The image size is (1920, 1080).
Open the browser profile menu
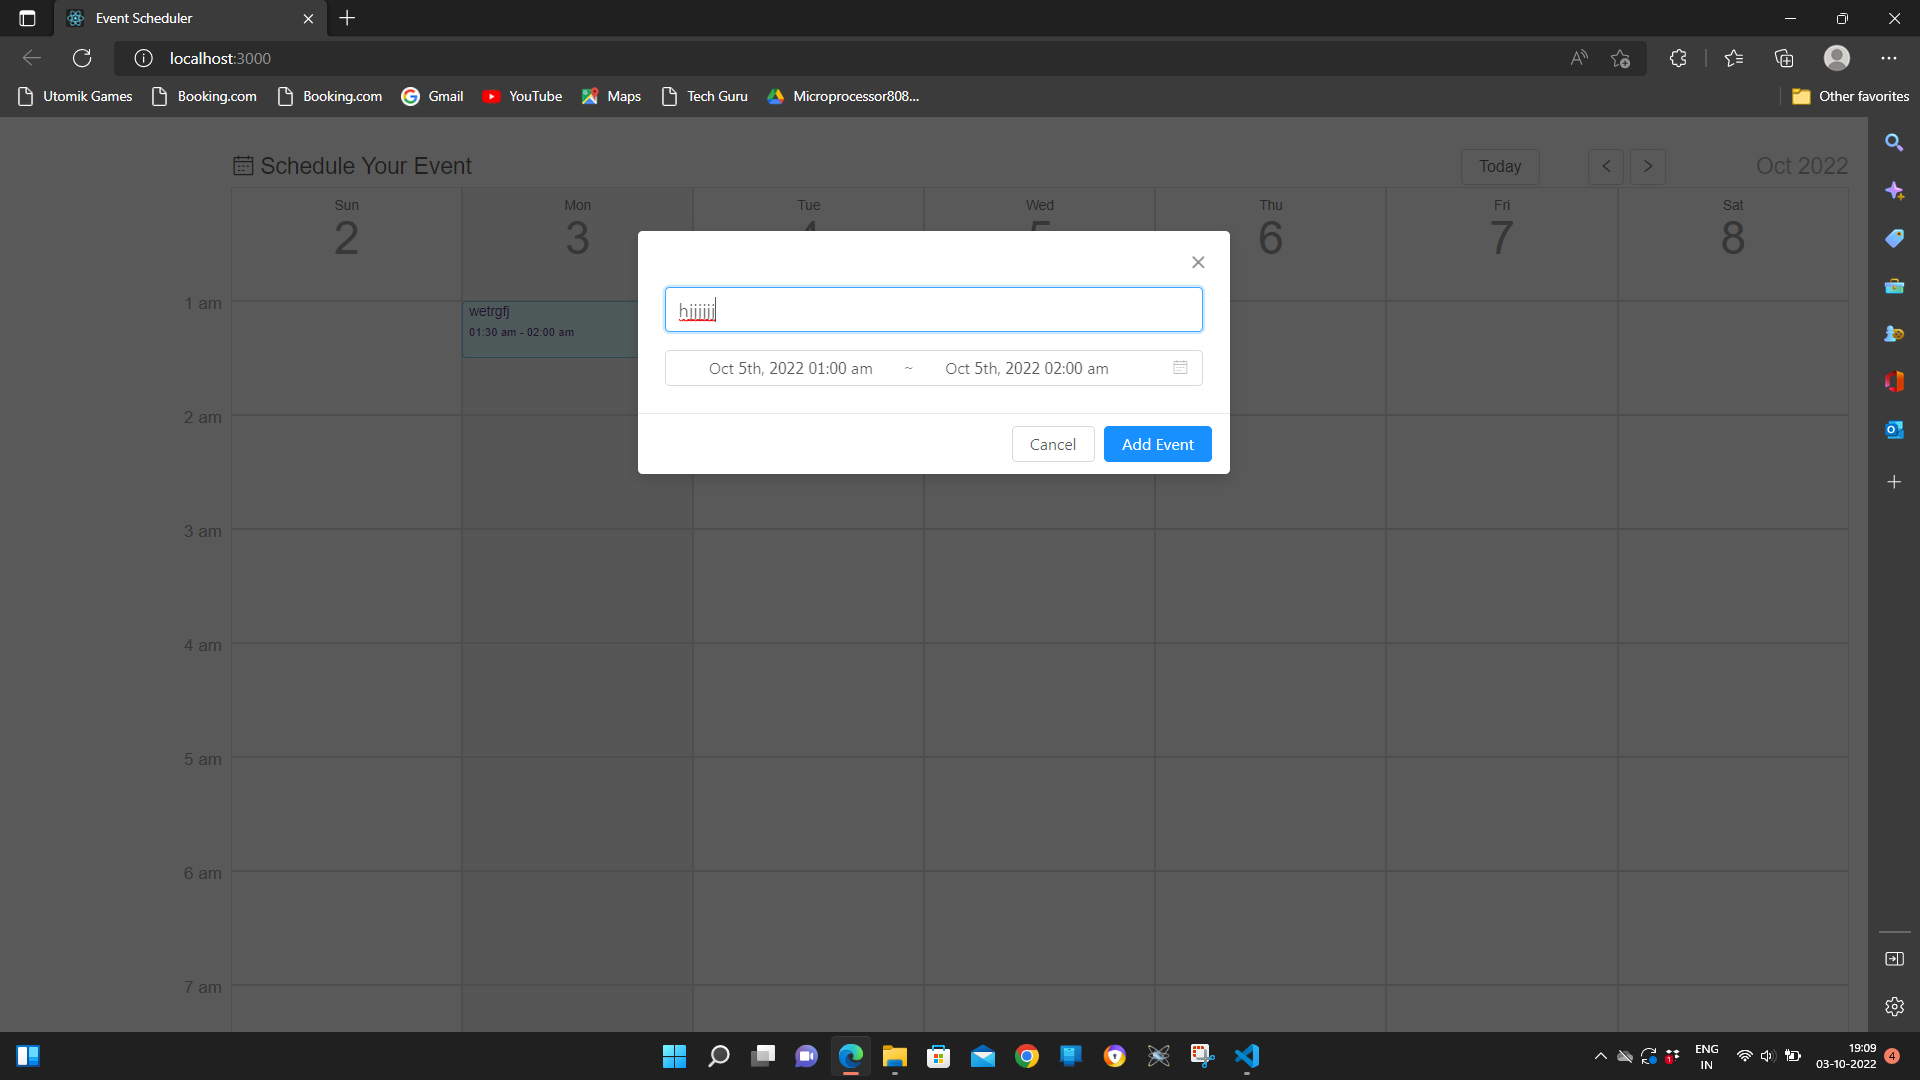[x=1838, y=58]
